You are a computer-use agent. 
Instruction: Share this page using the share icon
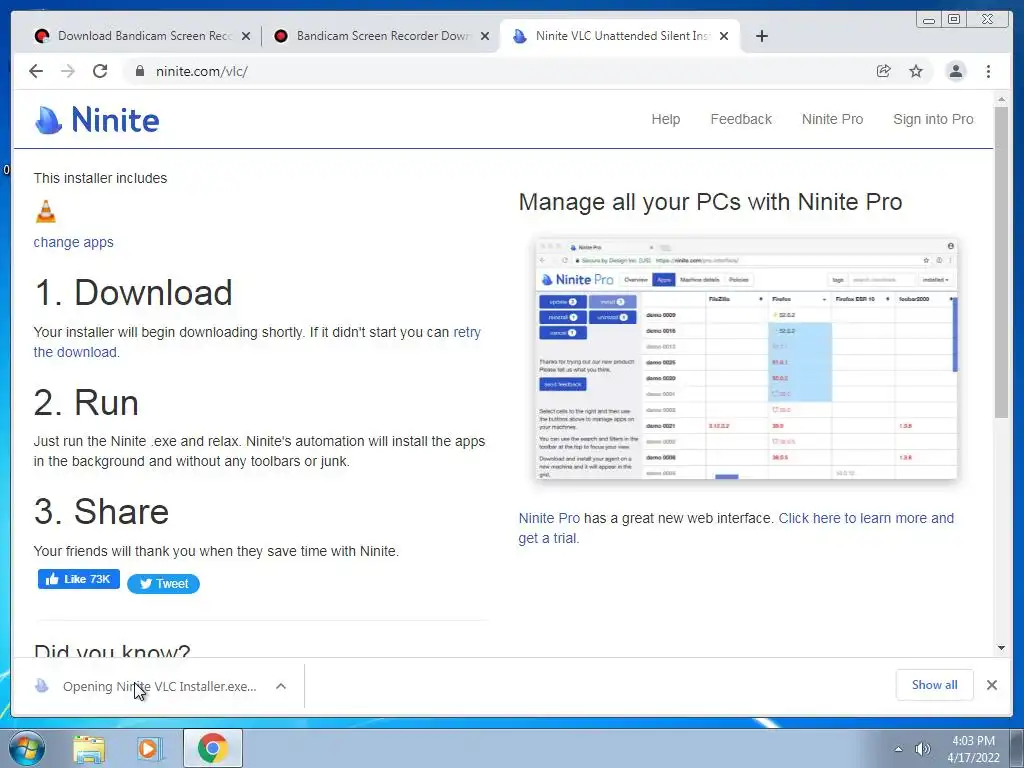pyautogui.click(x=884, y=71)
